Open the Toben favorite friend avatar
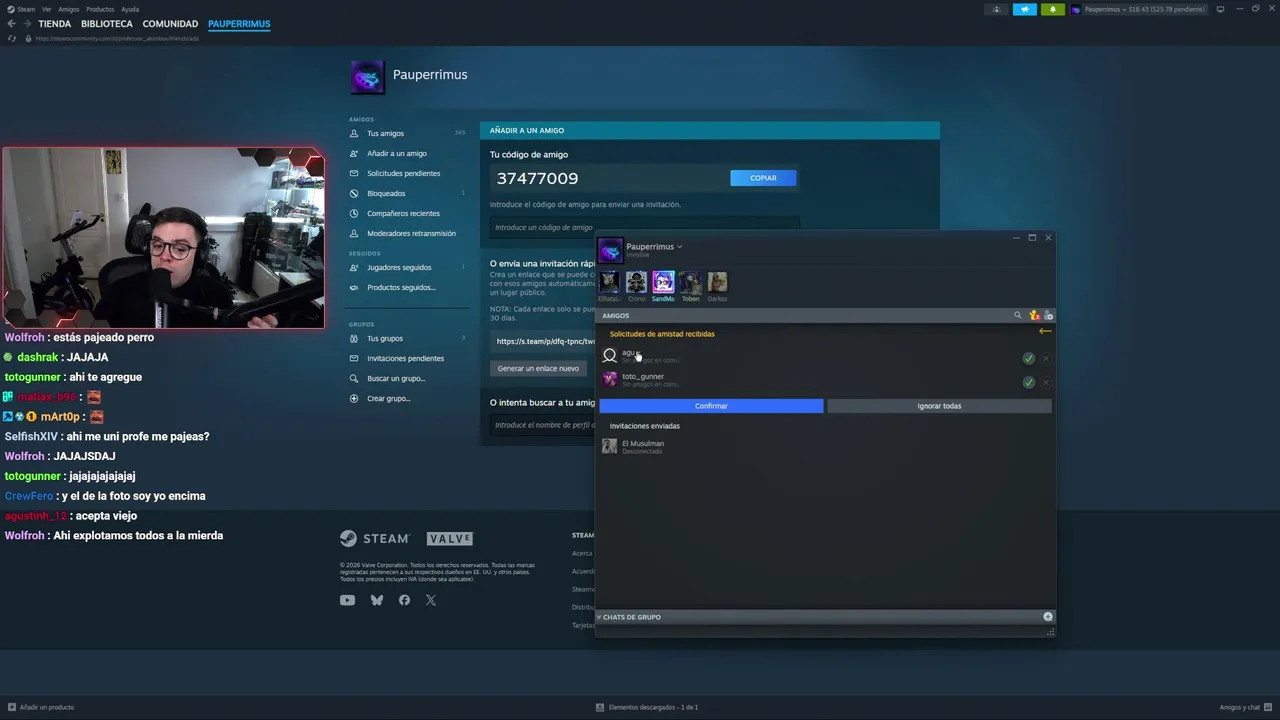The image size is (1280, 720). tap(690, 283)
